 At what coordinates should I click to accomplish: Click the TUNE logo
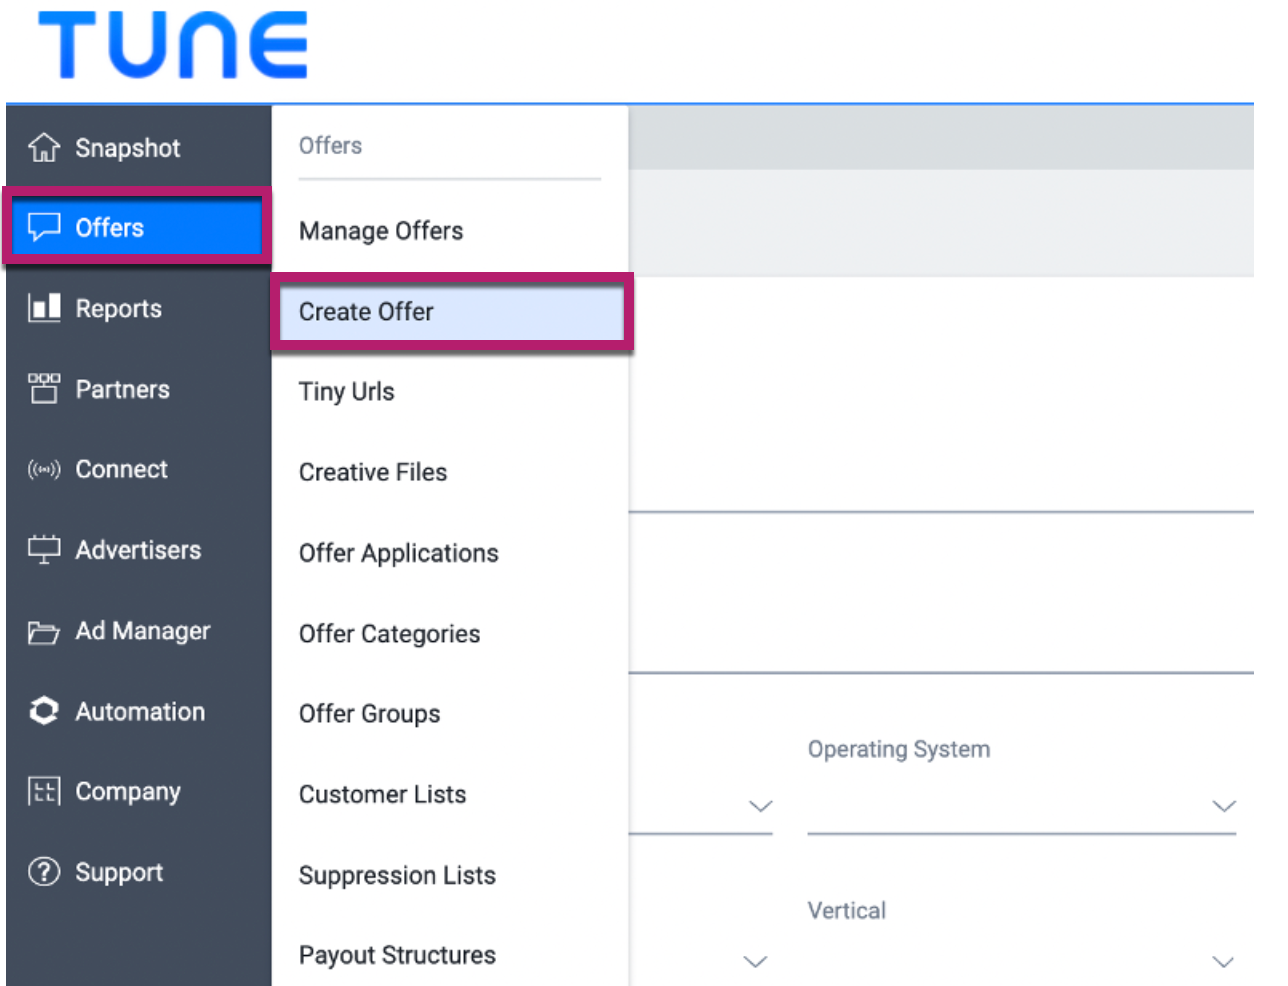pos(173,45)
